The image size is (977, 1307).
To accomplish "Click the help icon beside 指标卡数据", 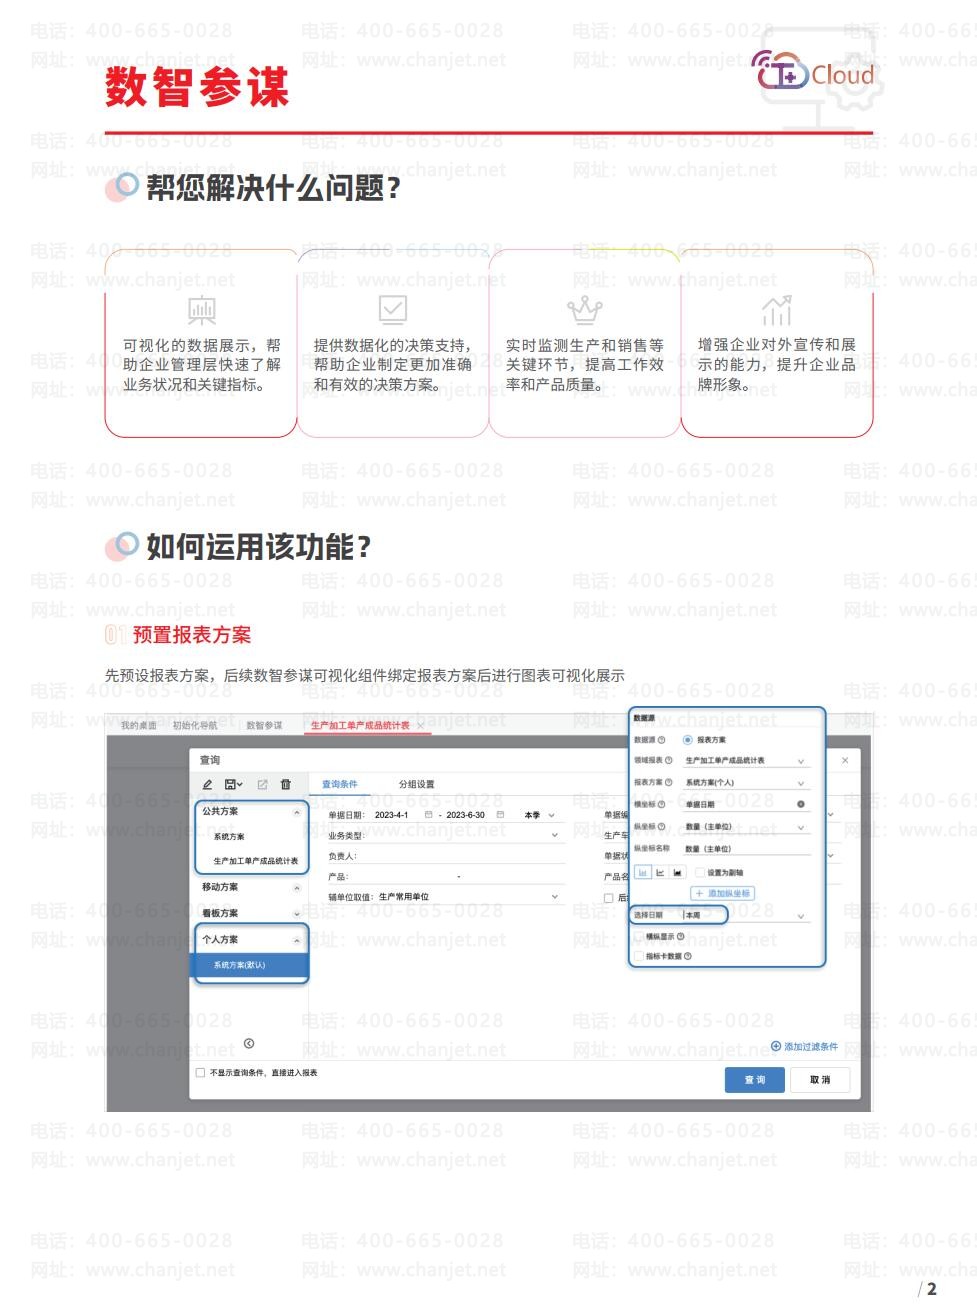I will 687,956.
